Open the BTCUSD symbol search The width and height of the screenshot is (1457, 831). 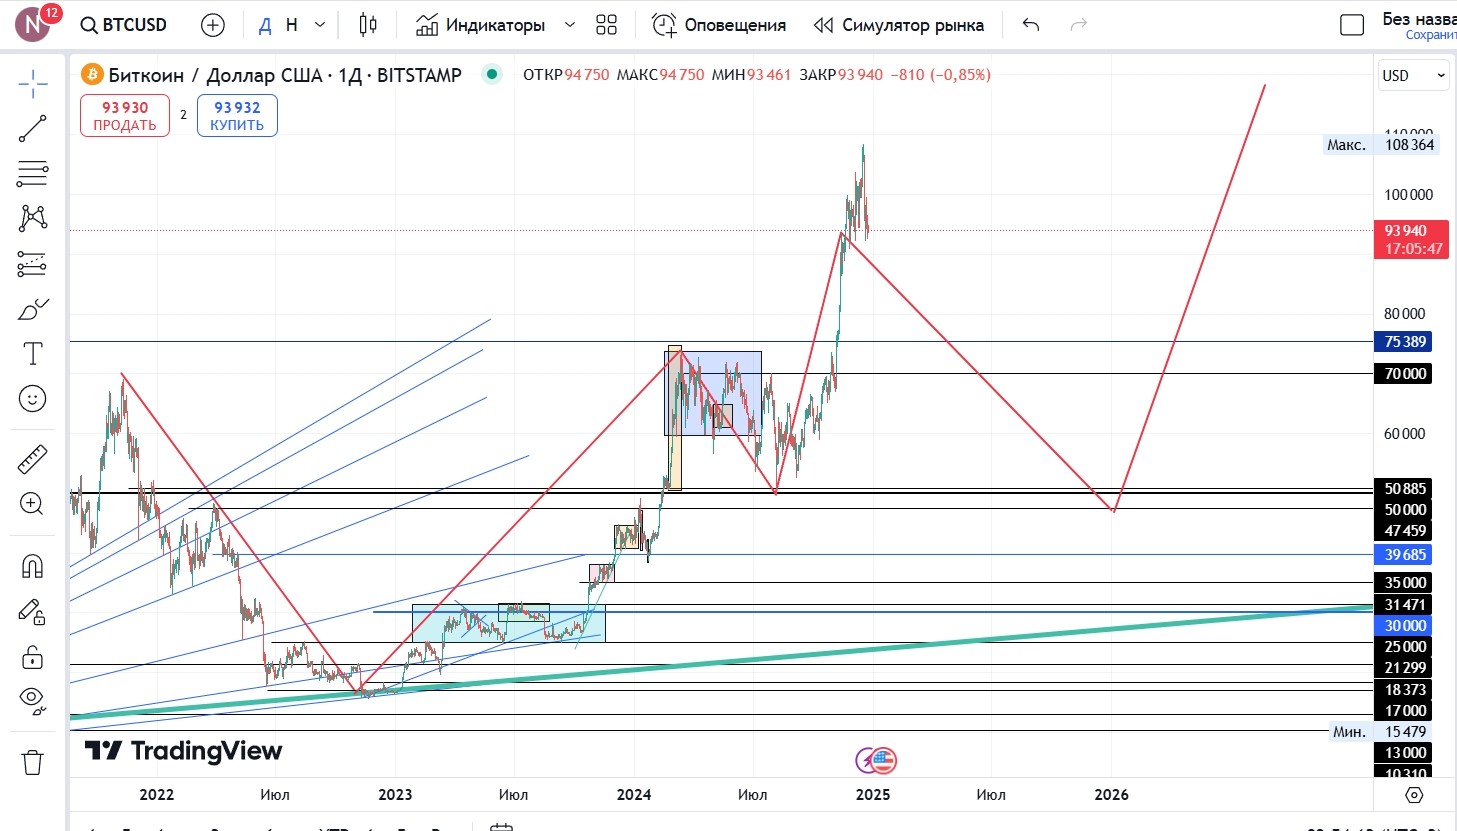point(124,25)
